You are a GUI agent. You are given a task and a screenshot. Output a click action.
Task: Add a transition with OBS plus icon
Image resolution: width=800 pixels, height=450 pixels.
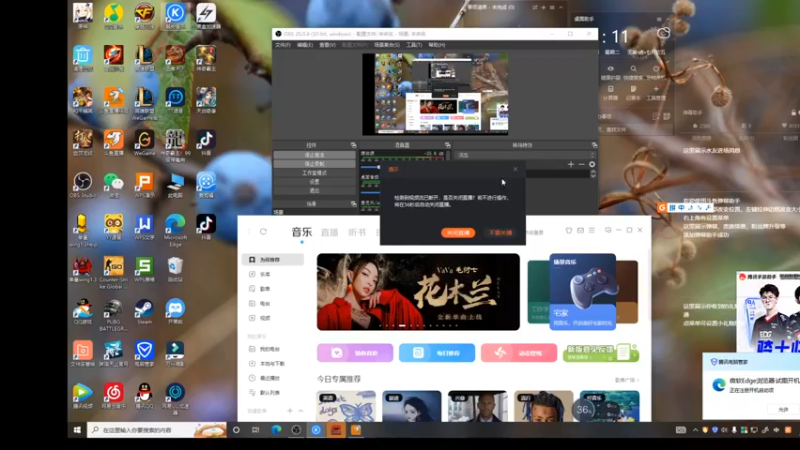570,164
